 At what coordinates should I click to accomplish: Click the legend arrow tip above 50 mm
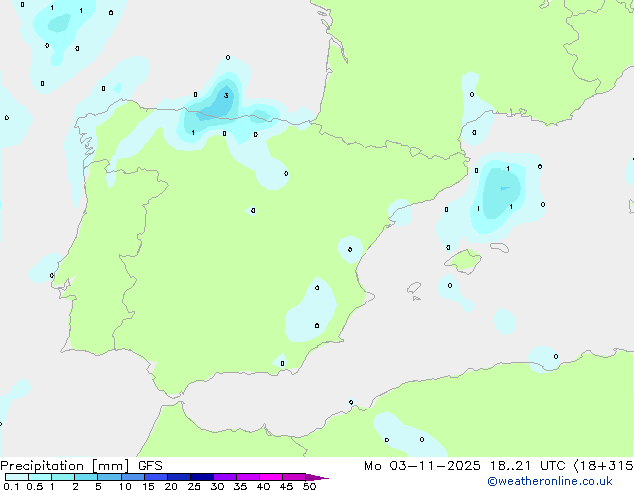tap(317, 477)
